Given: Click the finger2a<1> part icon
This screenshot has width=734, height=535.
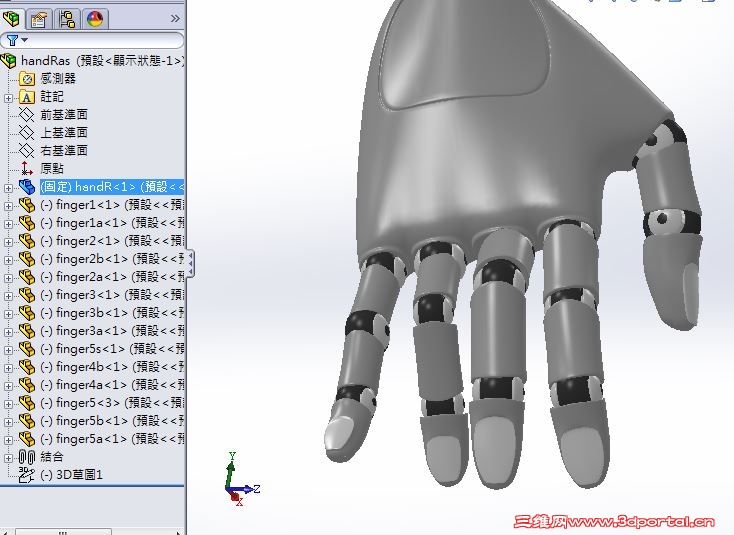Looking at the screenshot, I should click(x=27, y=277).
